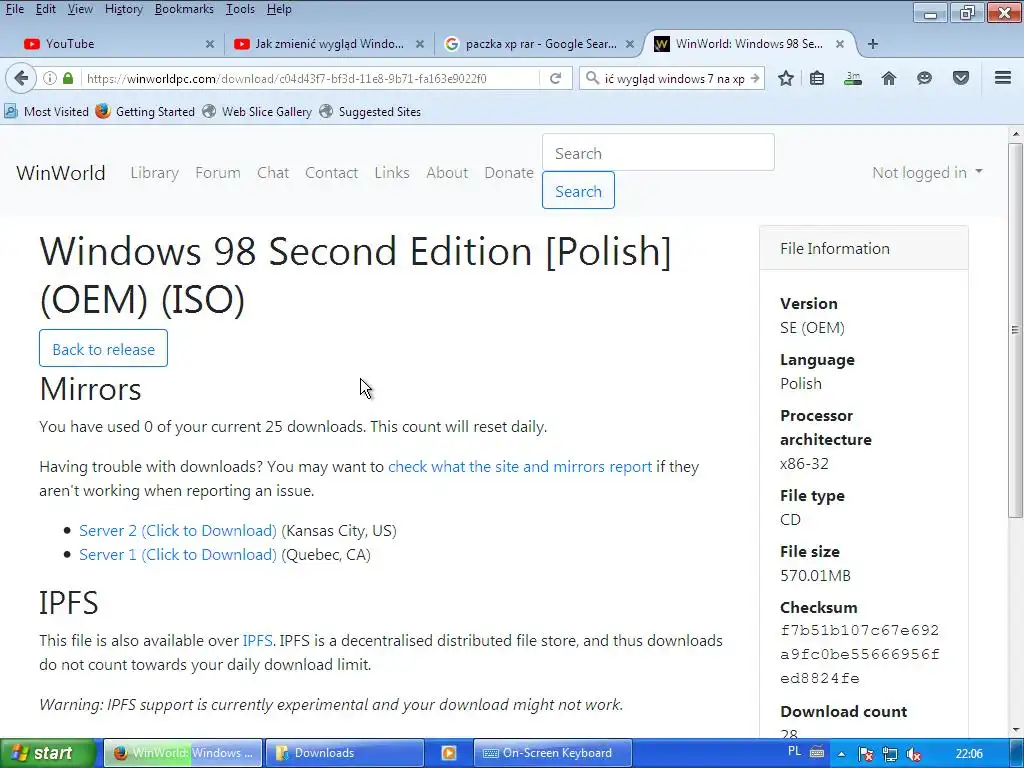Screen dimensions: 1024x768
Task: Switch to Jak zmienić wygląd Windo... tab
Action: (327, 44)
